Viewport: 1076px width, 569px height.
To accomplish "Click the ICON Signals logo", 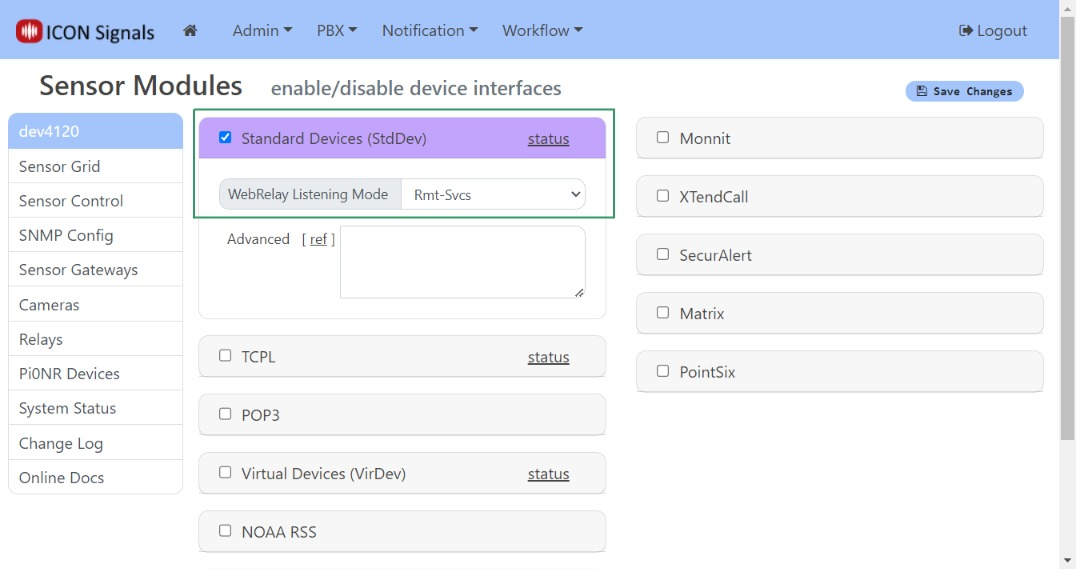I will point(85,31).
